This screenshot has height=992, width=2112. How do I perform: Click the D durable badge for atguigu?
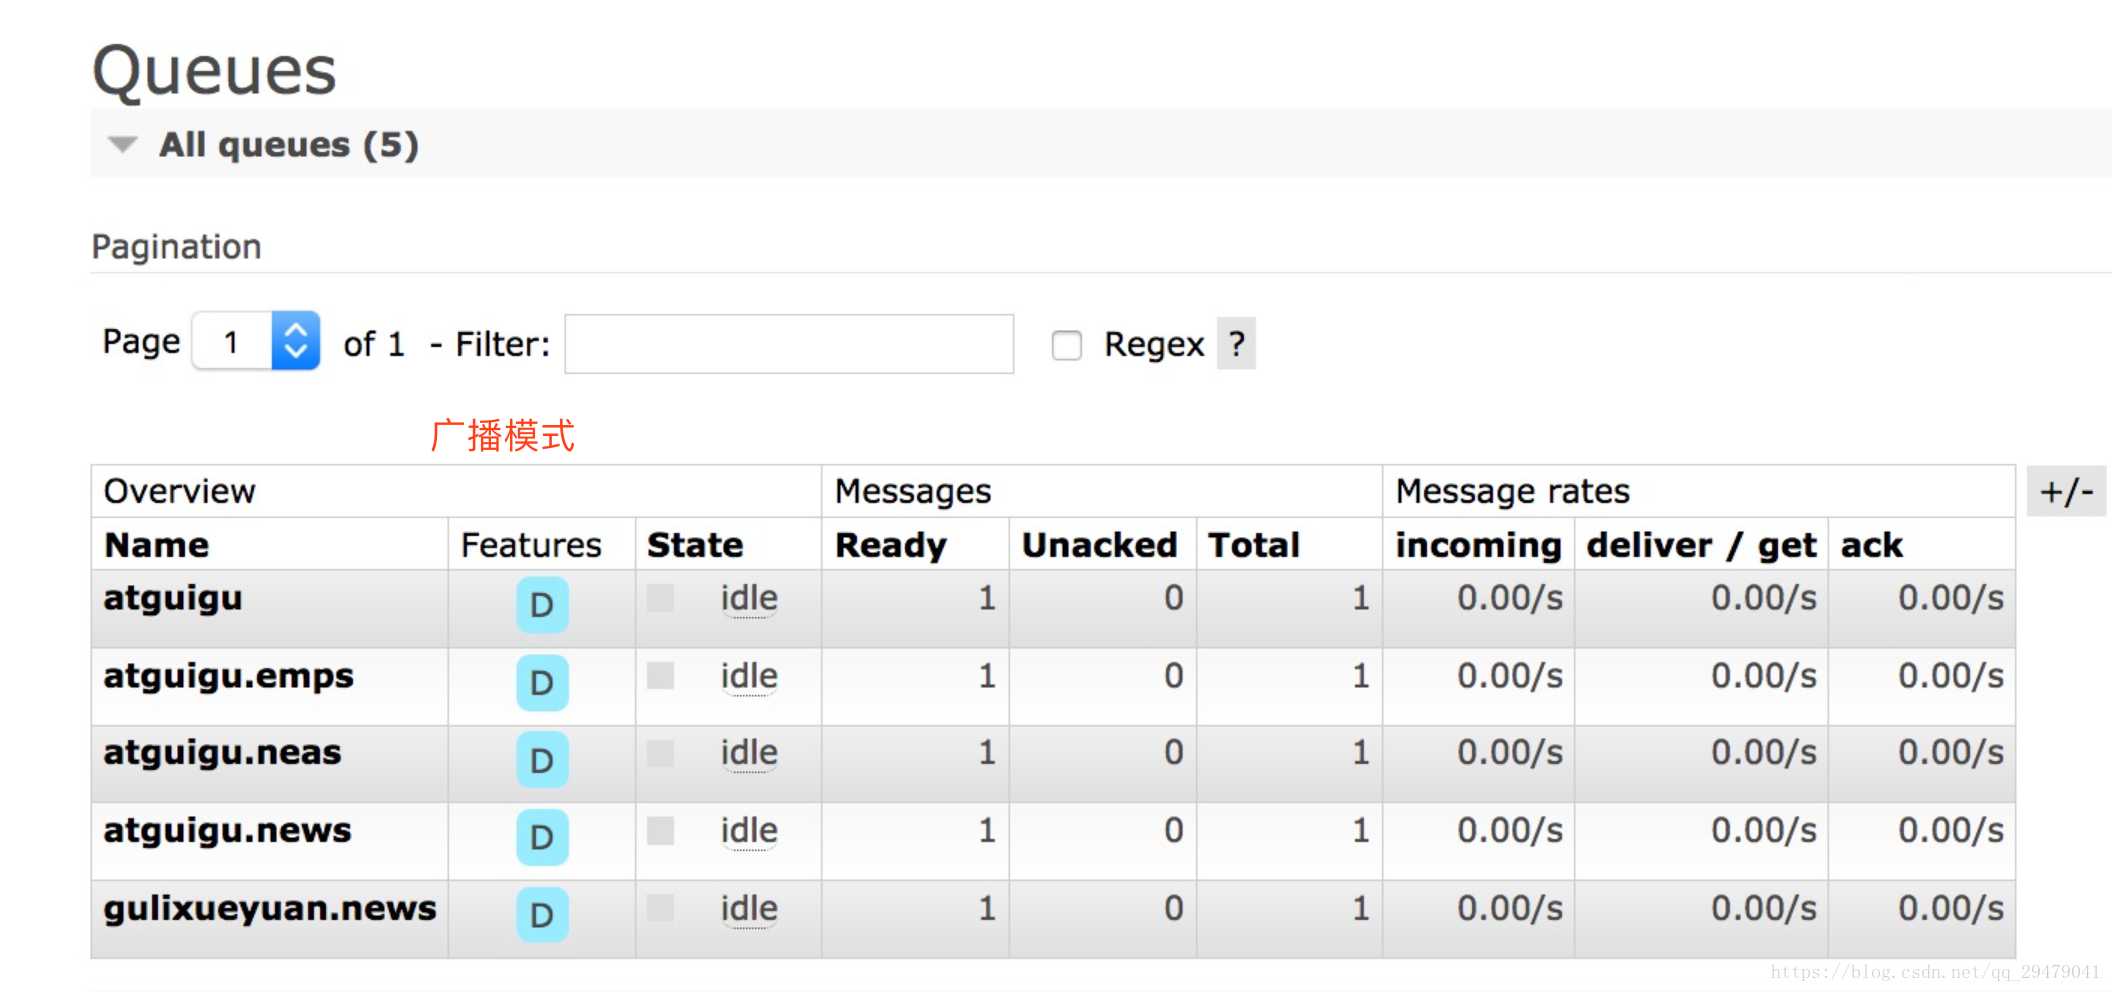pyautogui.click(x=542, y=605)
